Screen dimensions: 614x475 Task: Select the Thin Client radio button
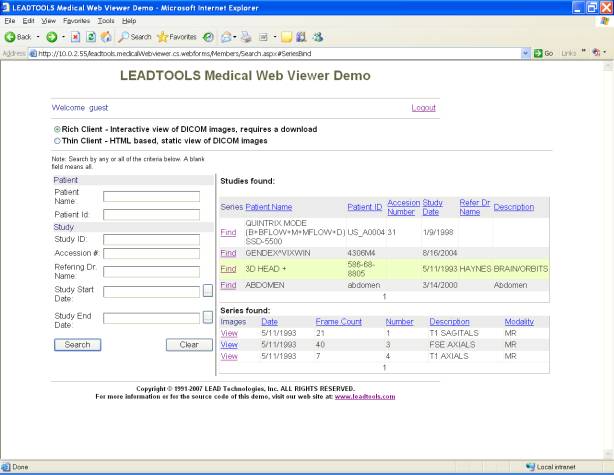coord(57,141)
